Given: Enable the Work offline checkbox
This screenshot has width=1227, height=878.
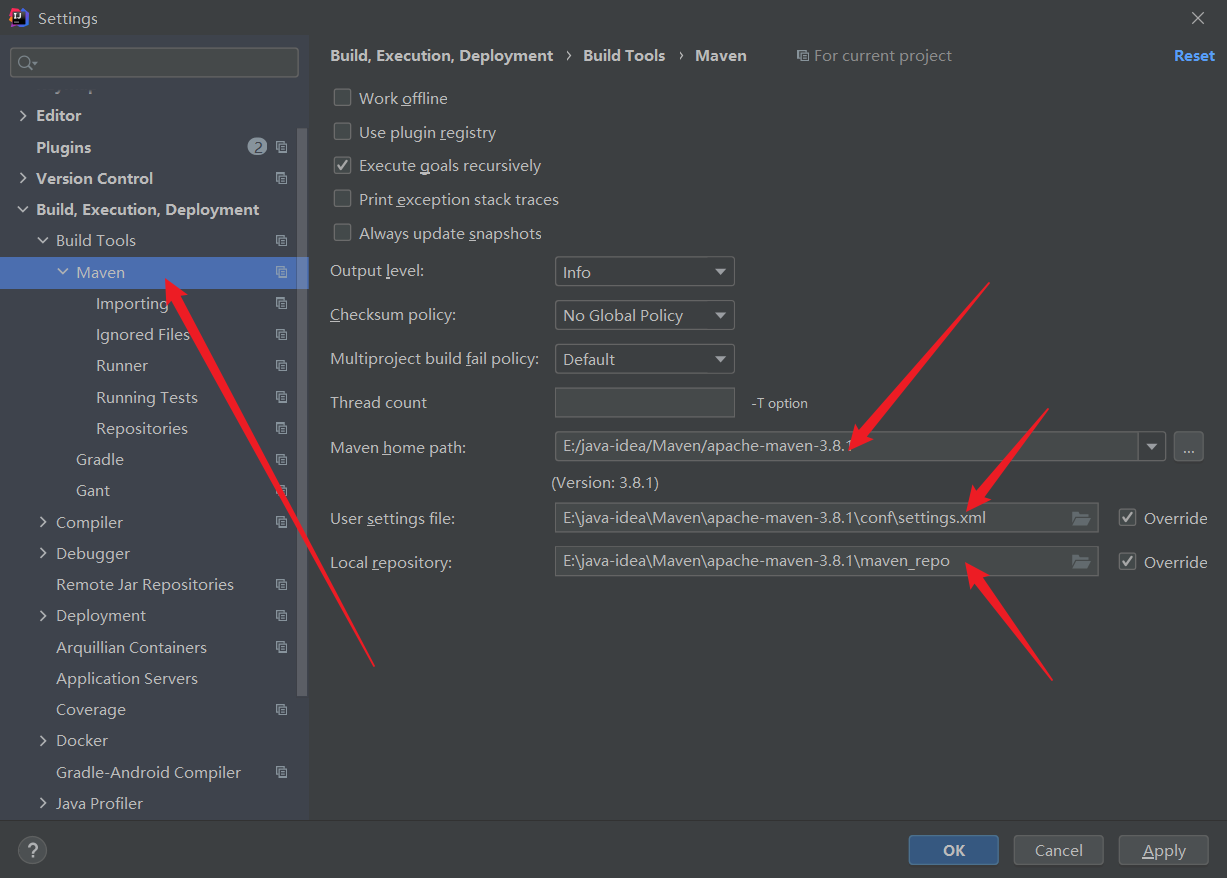Looking at the screenshot, I should [343, 98].
